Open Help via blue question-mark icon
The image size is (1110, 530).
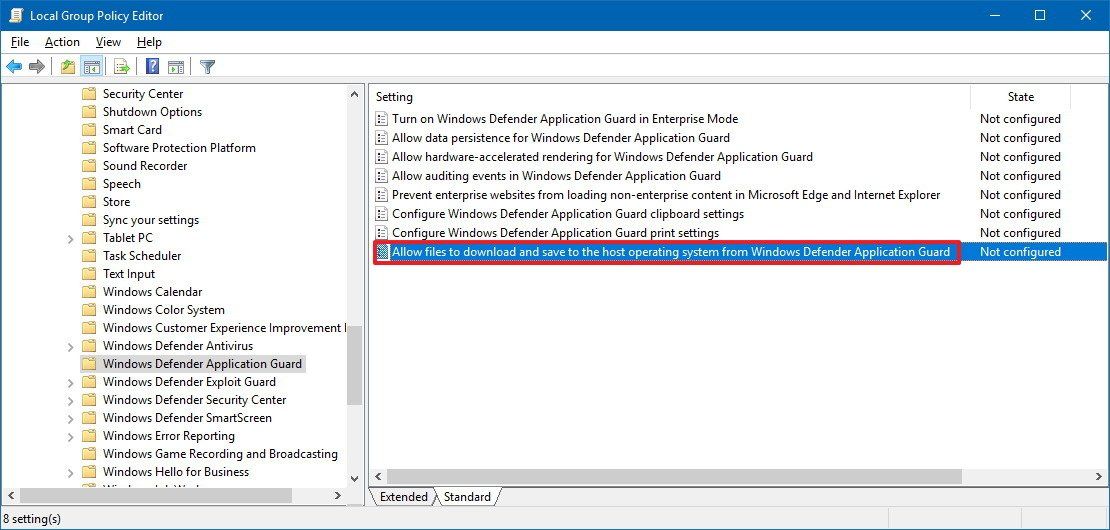[x=152, y=67]
